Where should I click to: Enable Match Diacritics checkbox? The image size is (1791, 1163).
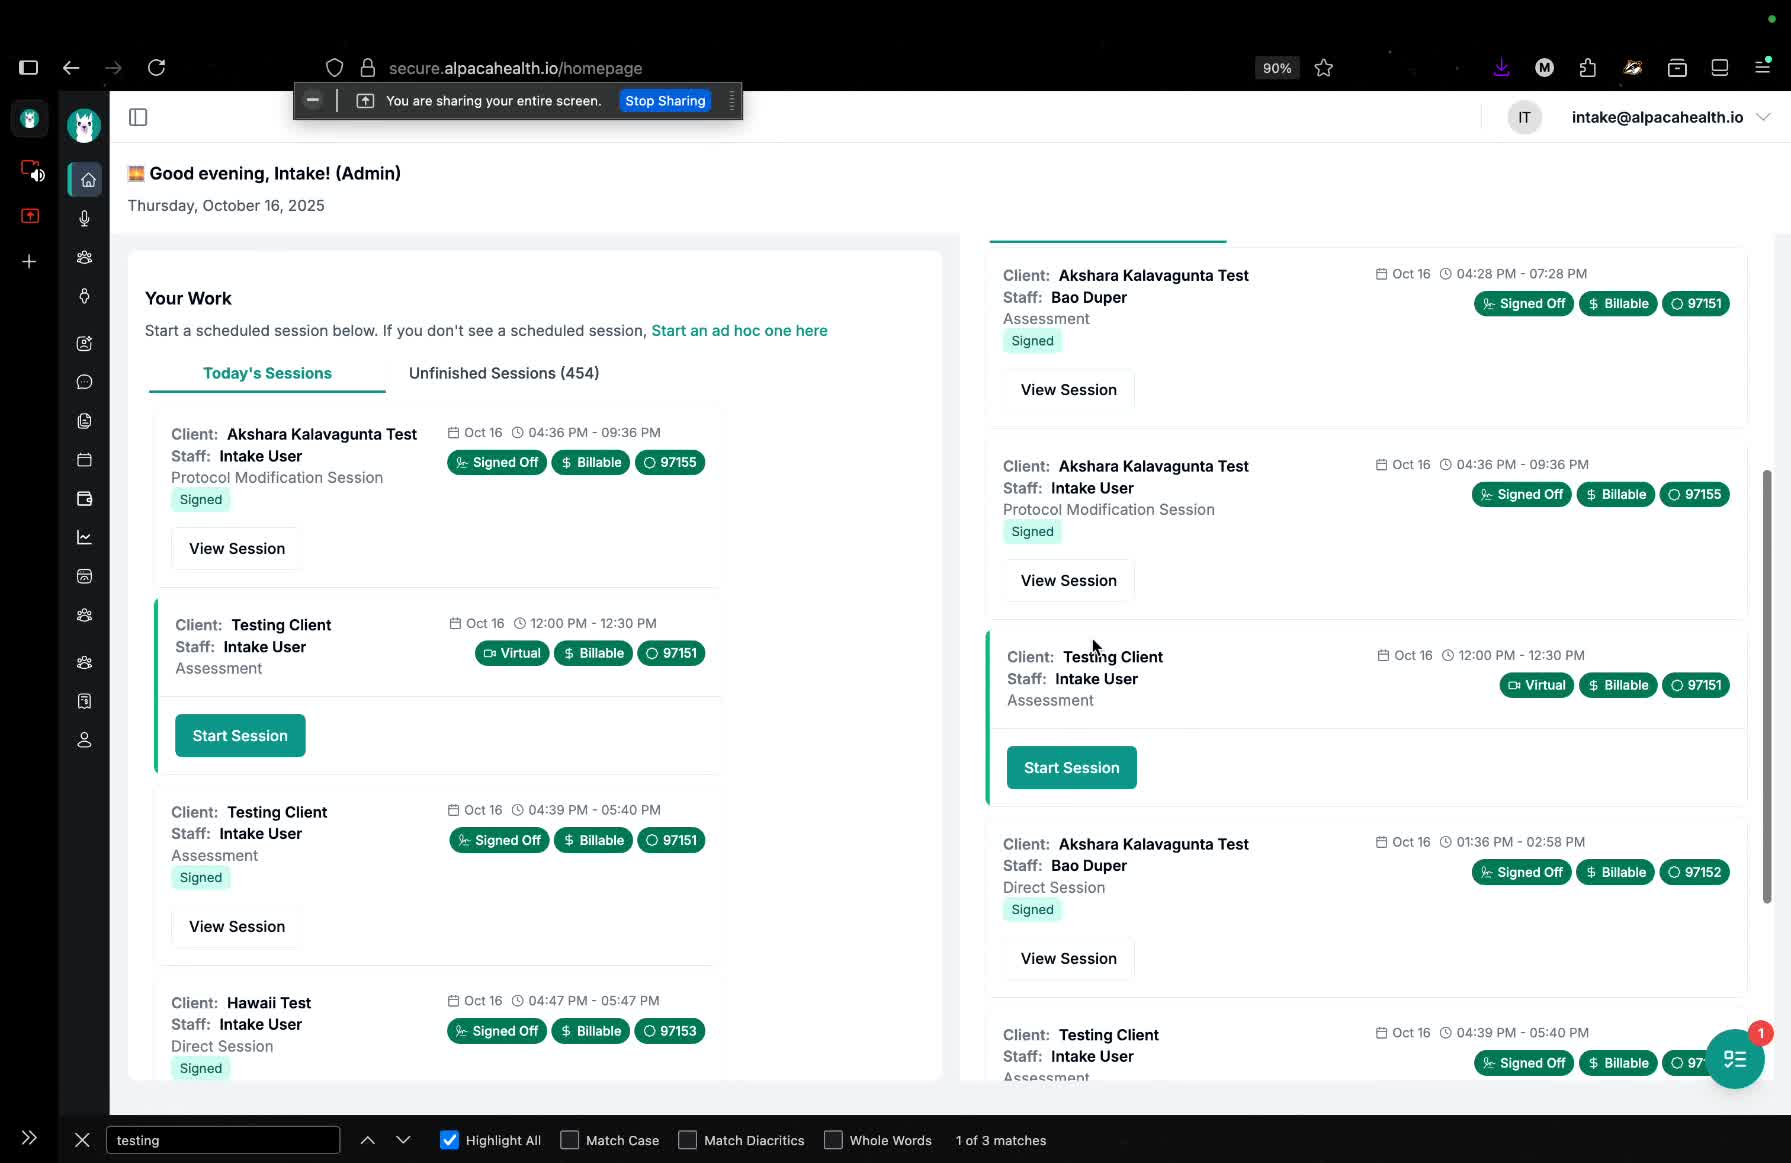688,1140
